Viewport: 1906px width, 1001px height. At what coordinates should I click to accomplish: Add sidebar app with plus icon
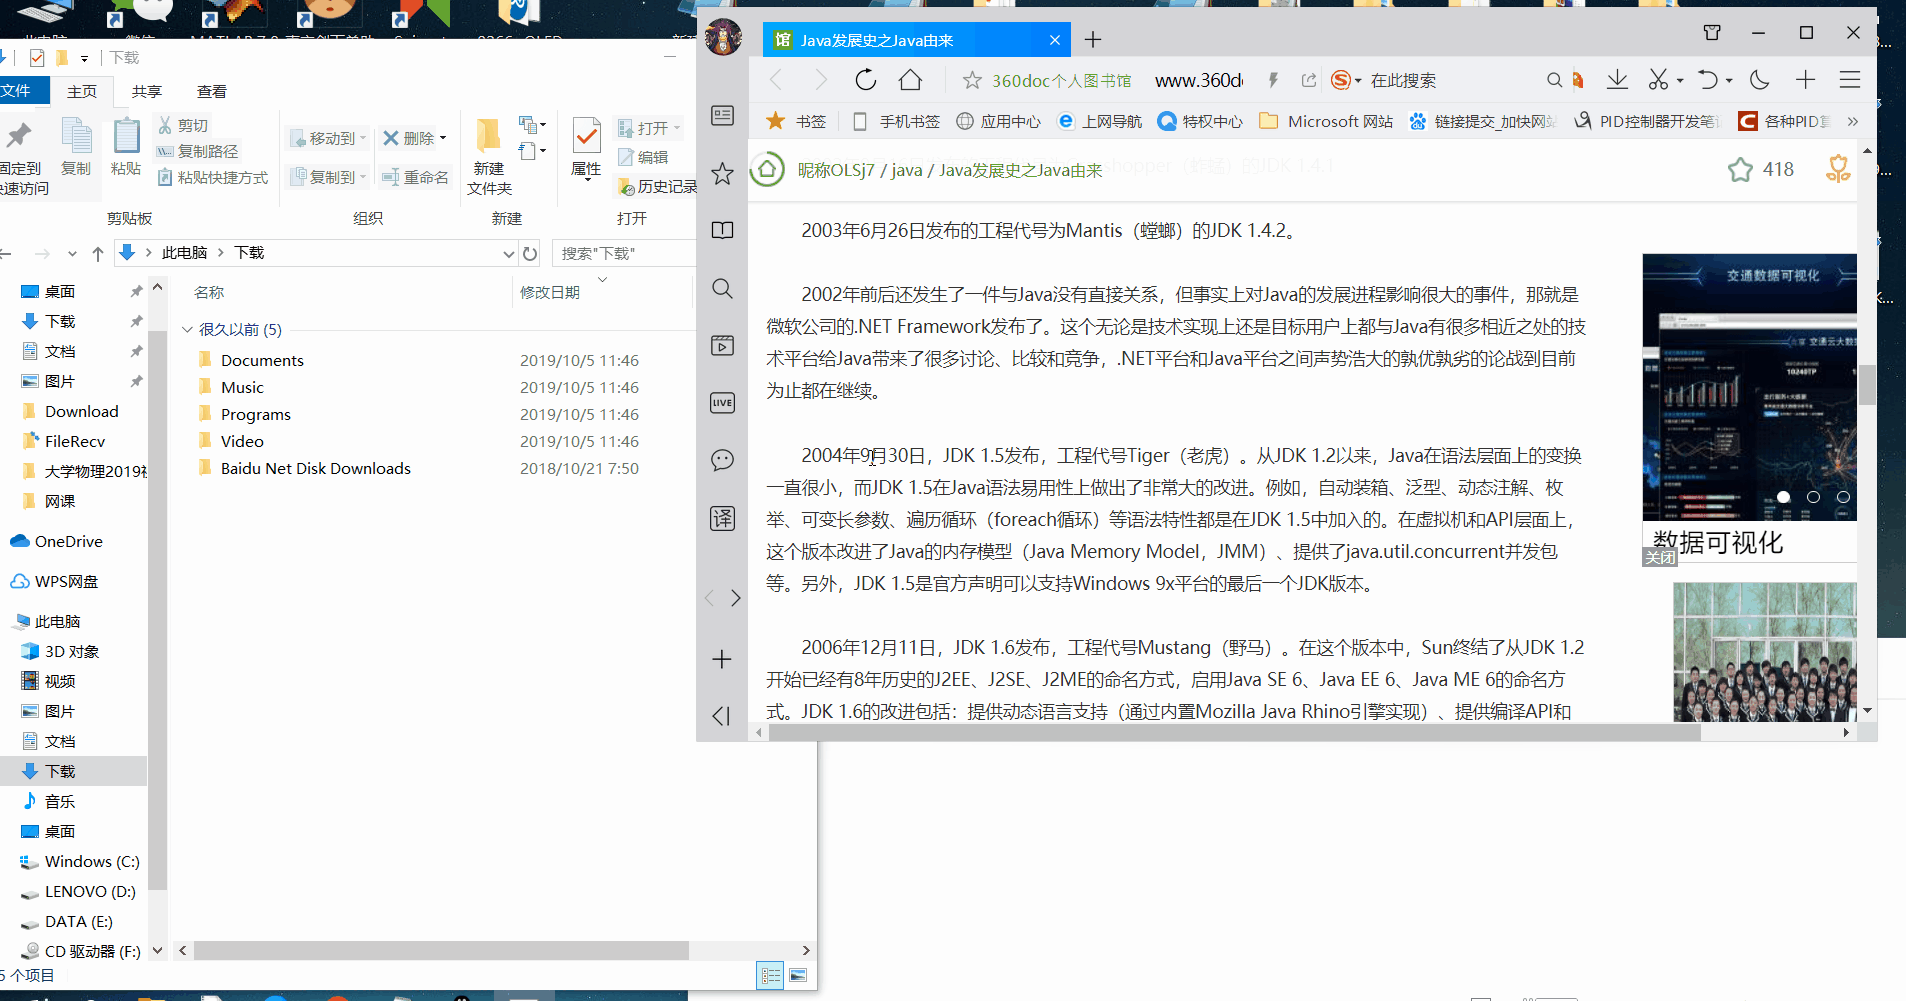click(722, 659)
